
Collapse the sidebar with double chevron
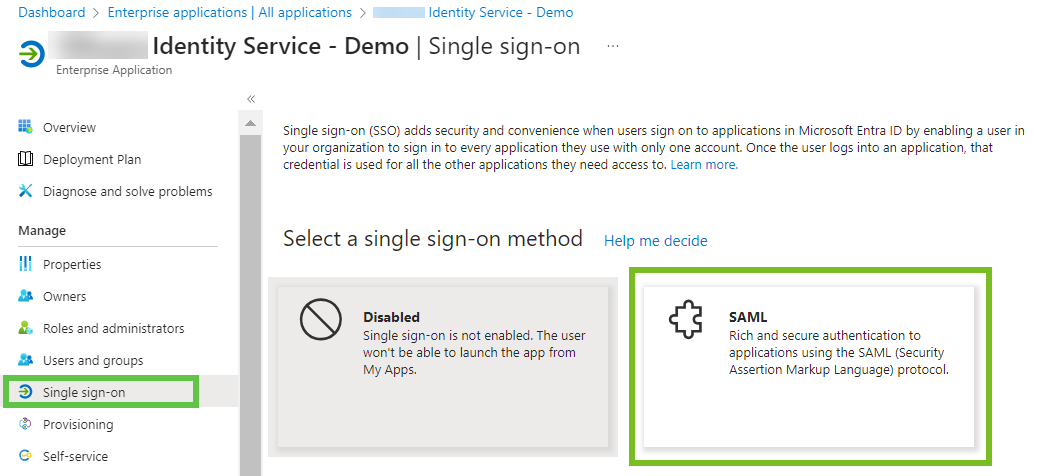[251, 99]
